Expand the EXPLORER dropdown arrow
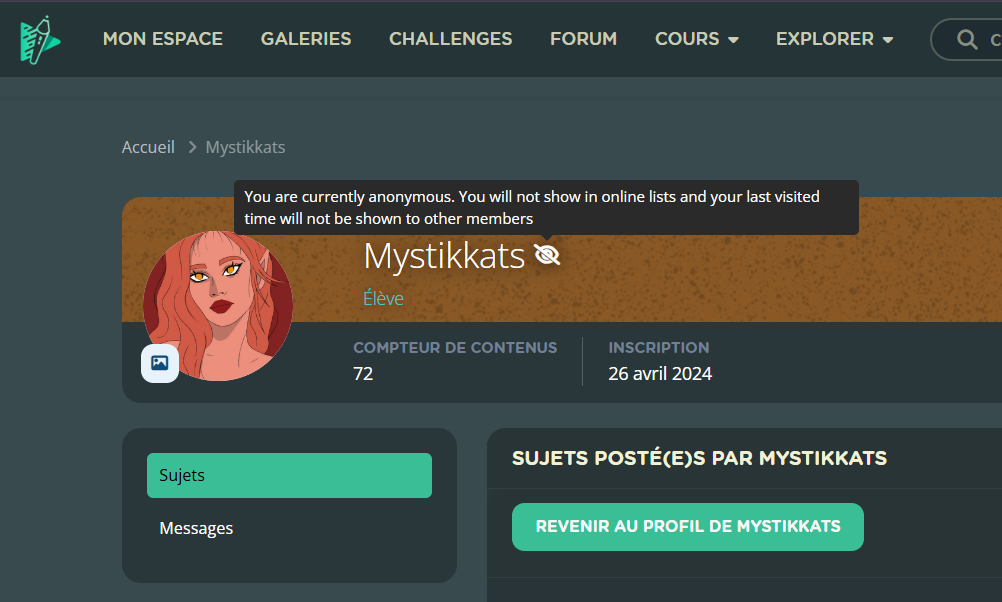Screen dimensions: 1002x602 888,40
